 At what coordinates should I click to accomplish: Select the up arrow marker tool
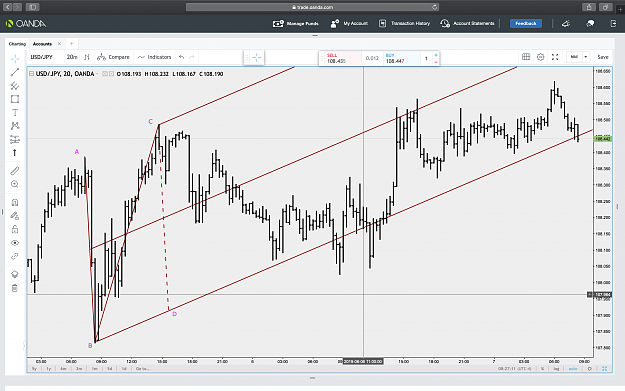pyautogui.click(x=15, y=153)
